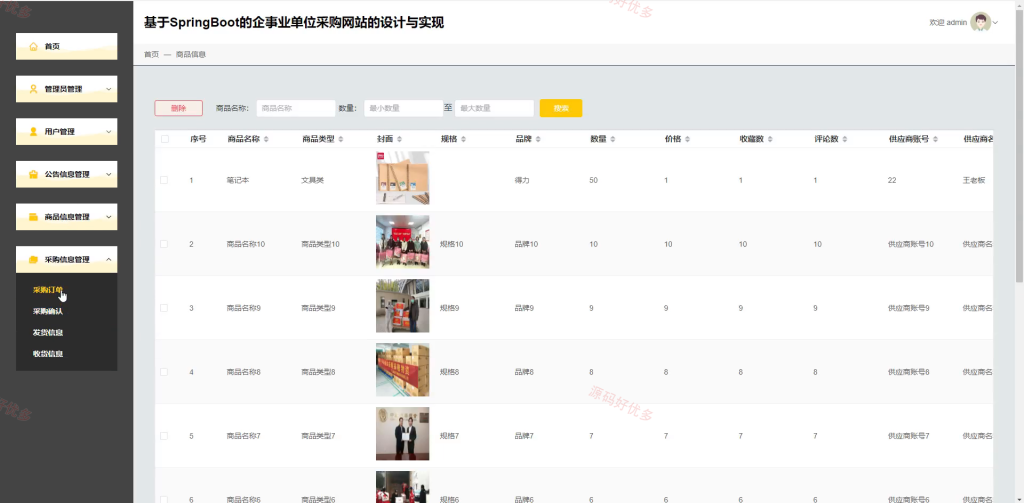The width and height of the screenshot is (1024, 503).
Task: Open 采购订单 submenu item
Action: point(48,290)
